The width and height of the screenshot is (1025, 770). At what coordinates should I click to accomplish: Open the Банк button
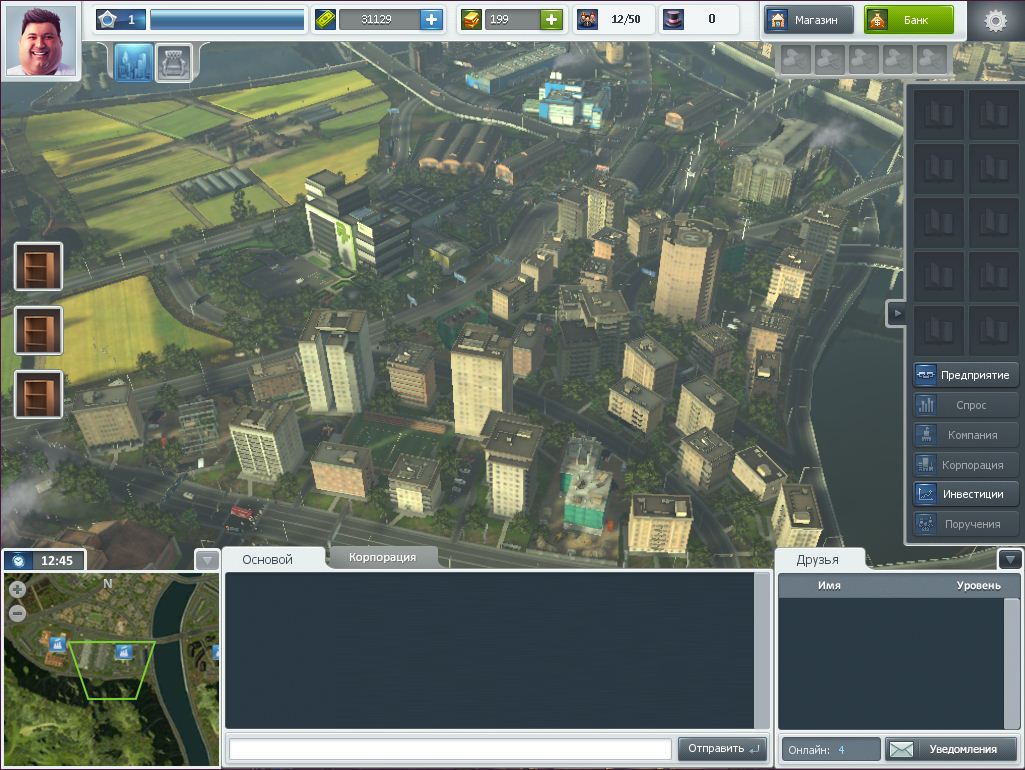coord(908,20)
